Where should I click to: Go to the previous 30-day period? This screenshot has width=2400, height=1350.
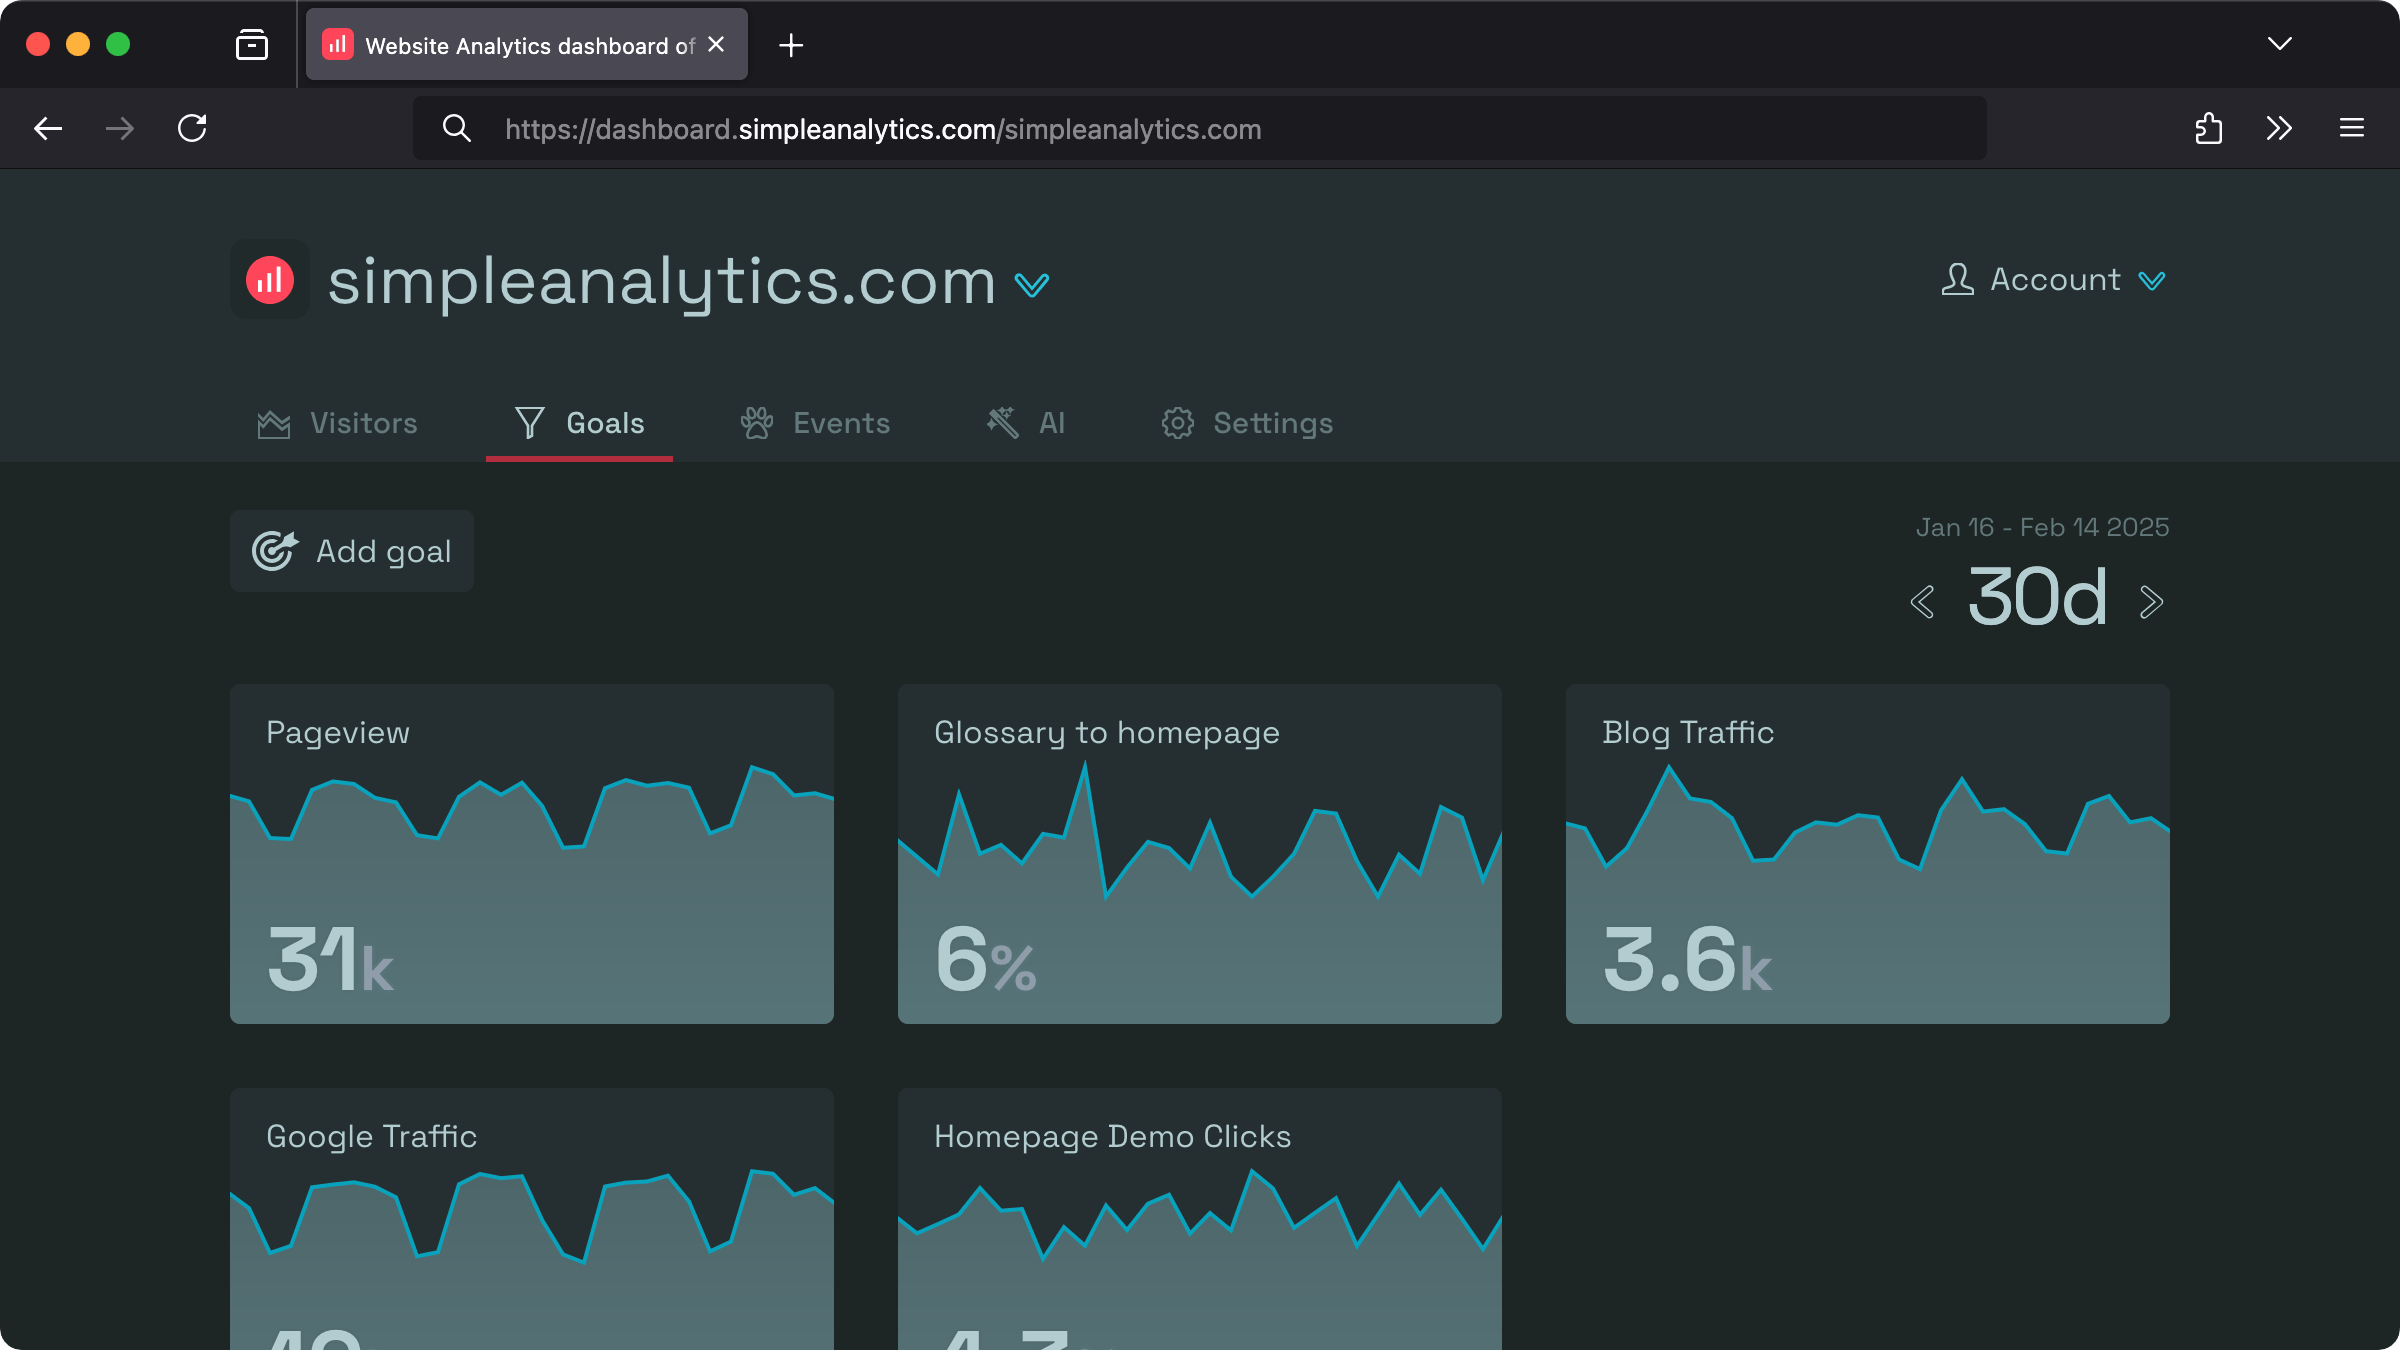[1922, 602]
